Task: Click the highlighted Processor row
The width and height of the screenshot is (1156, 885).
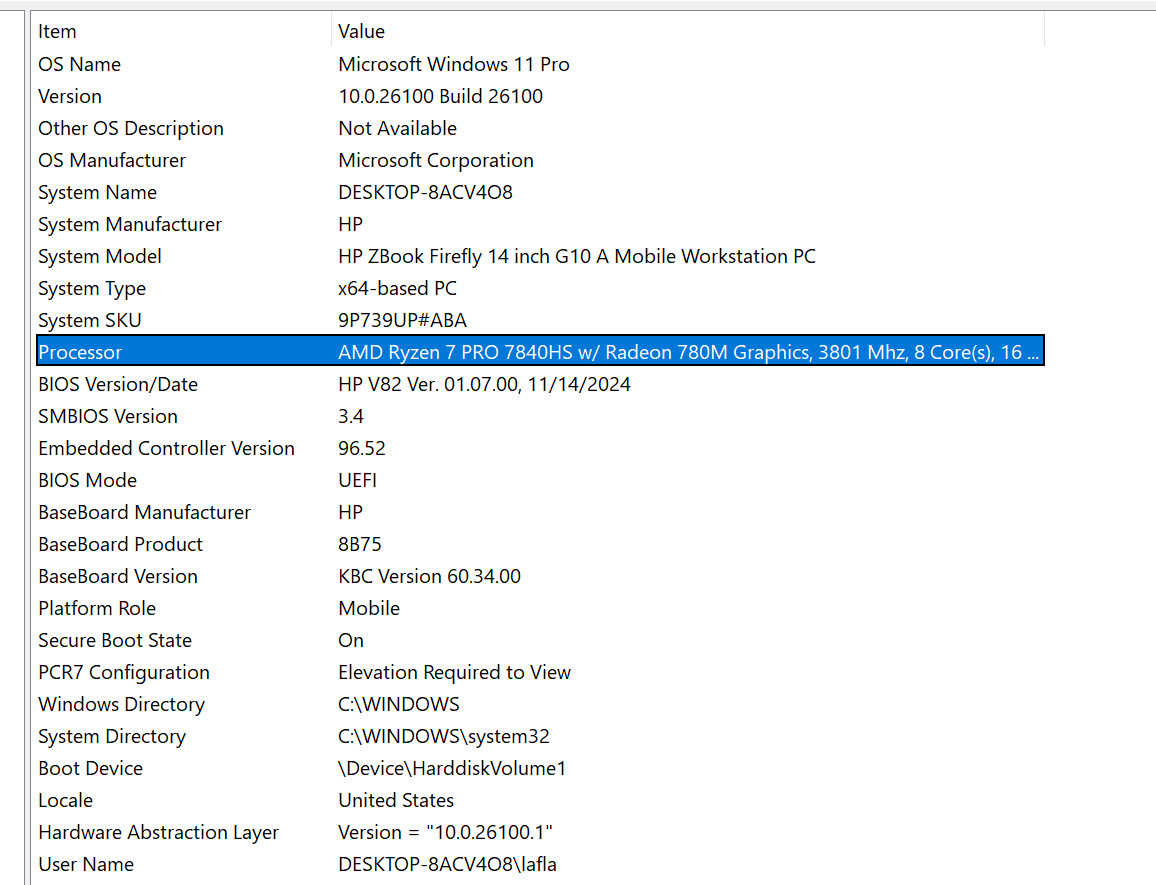Action: (540, 352)
